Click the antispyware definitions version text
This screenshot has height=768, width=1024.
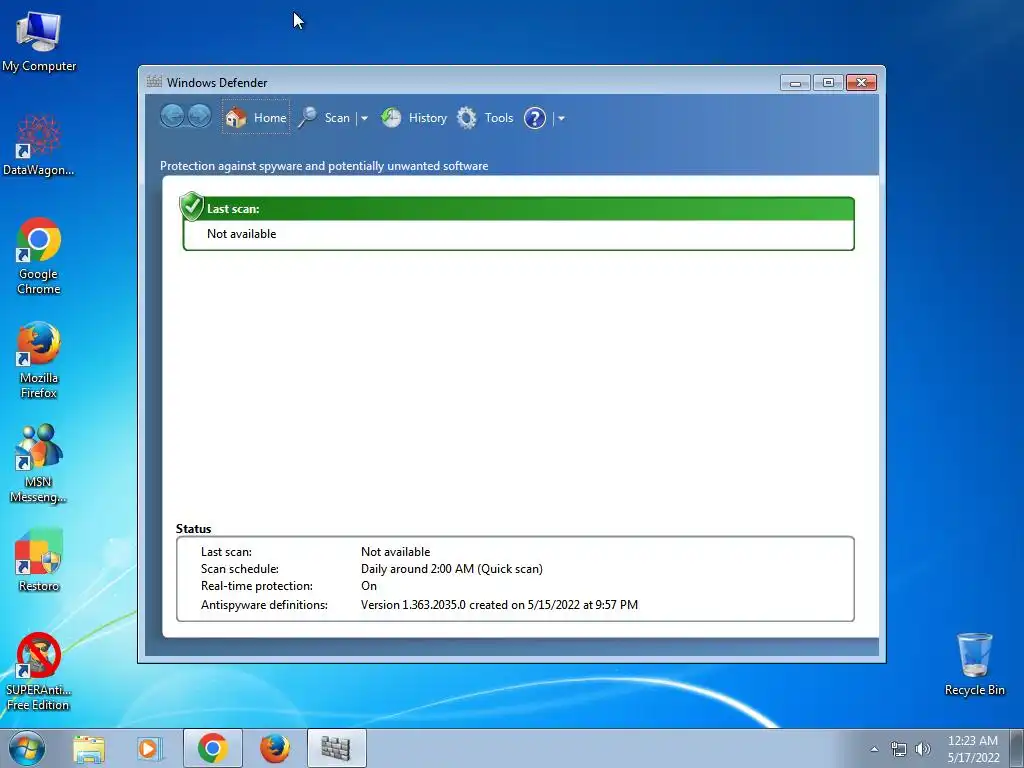click(500, 605)
